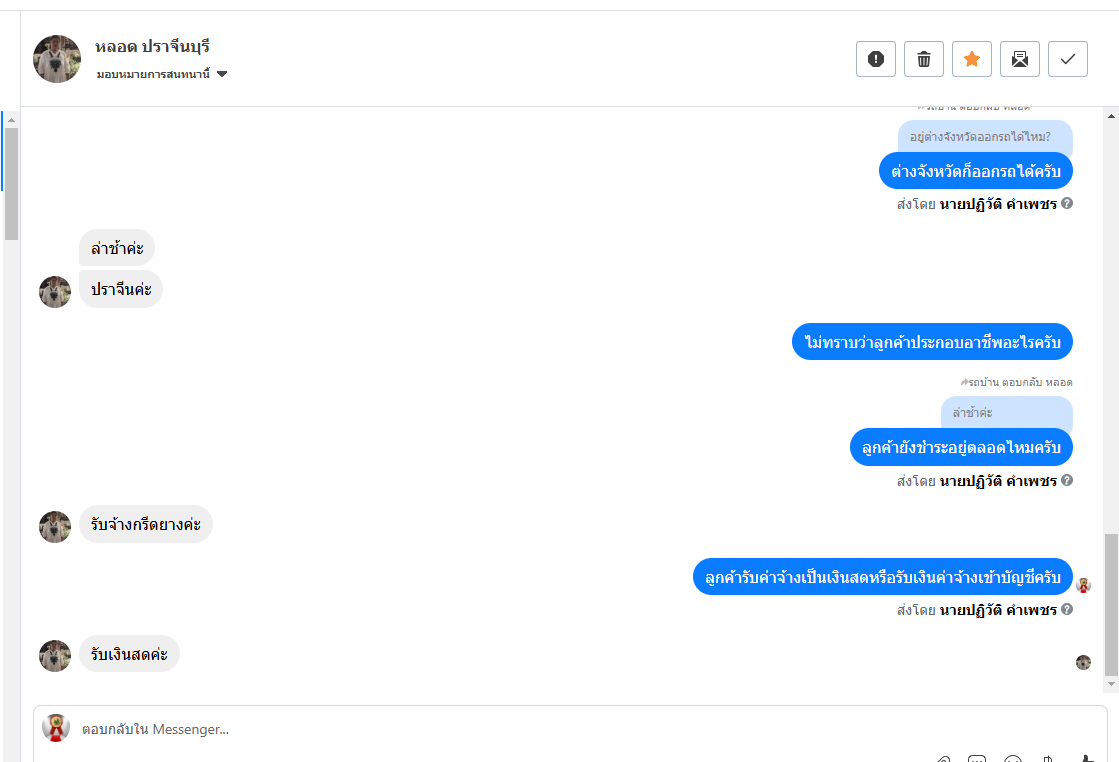Click the chat scrollbar down arrow
This screenshot has width=1119, height=762.
(x=1111, y=683)
